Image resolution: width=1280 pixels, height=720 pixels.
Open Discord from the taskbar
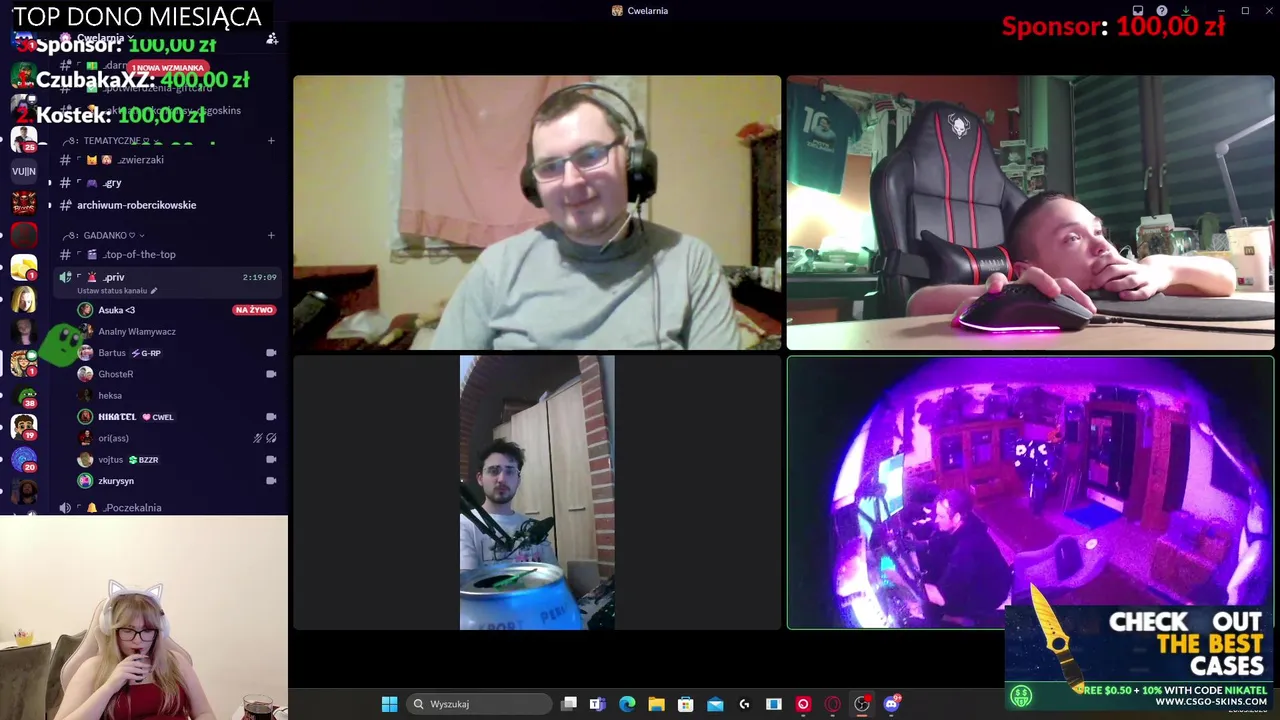pyautogui.click(x=891, y=704)
